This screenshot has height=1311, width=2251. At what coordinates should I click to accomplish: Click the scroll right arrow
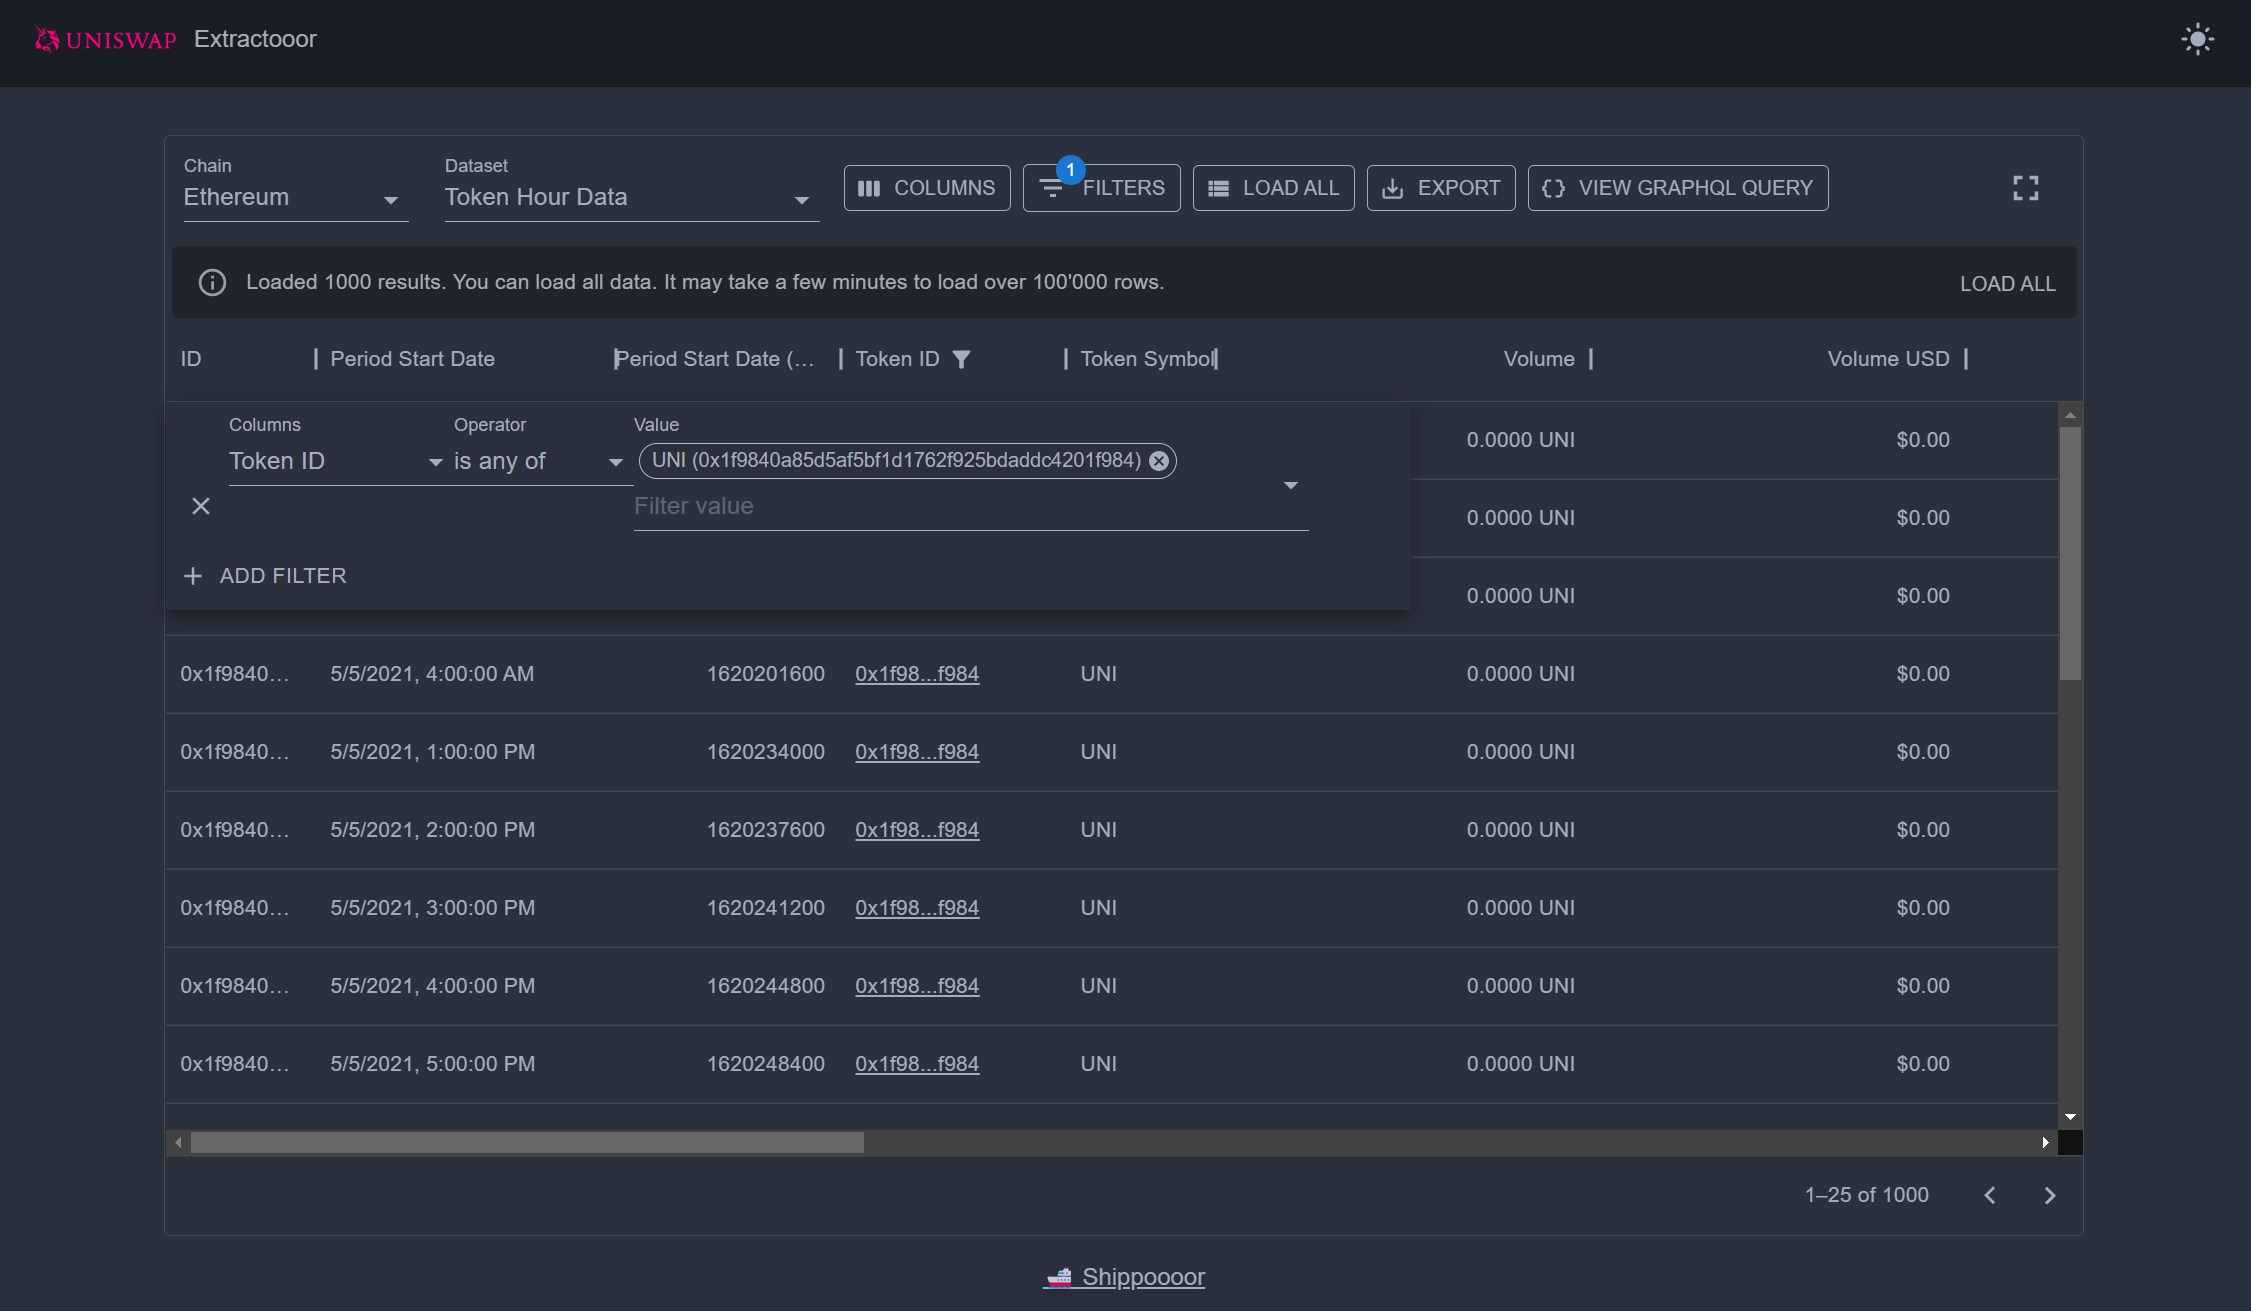click(x=2045, y=1142)
